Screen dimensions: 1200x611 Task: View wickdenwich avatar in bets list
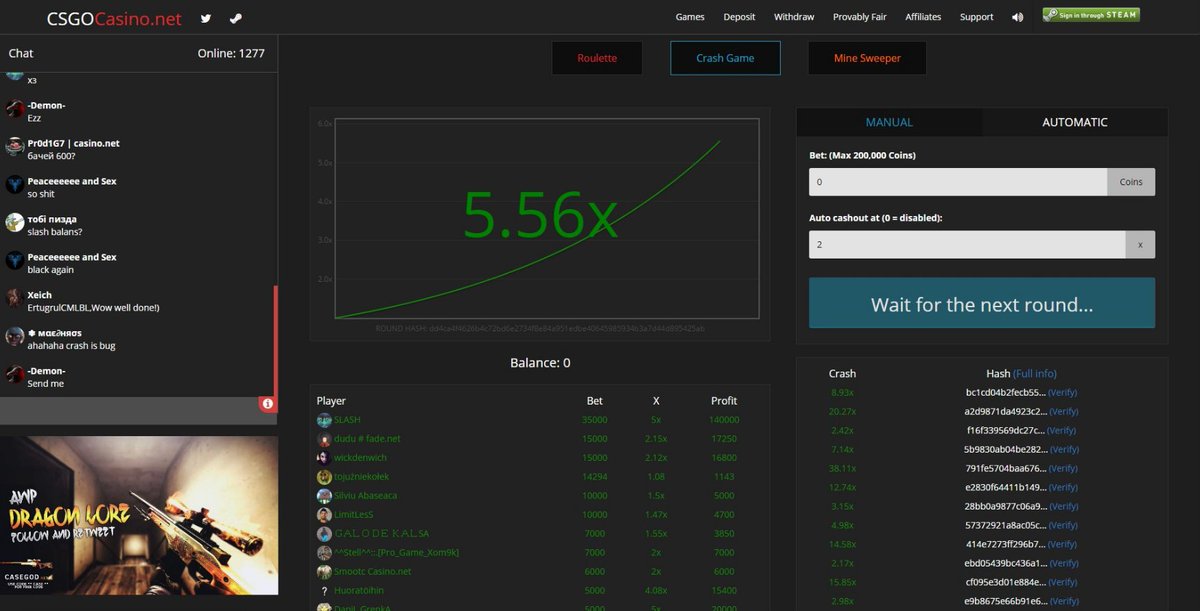coord(324,458)
